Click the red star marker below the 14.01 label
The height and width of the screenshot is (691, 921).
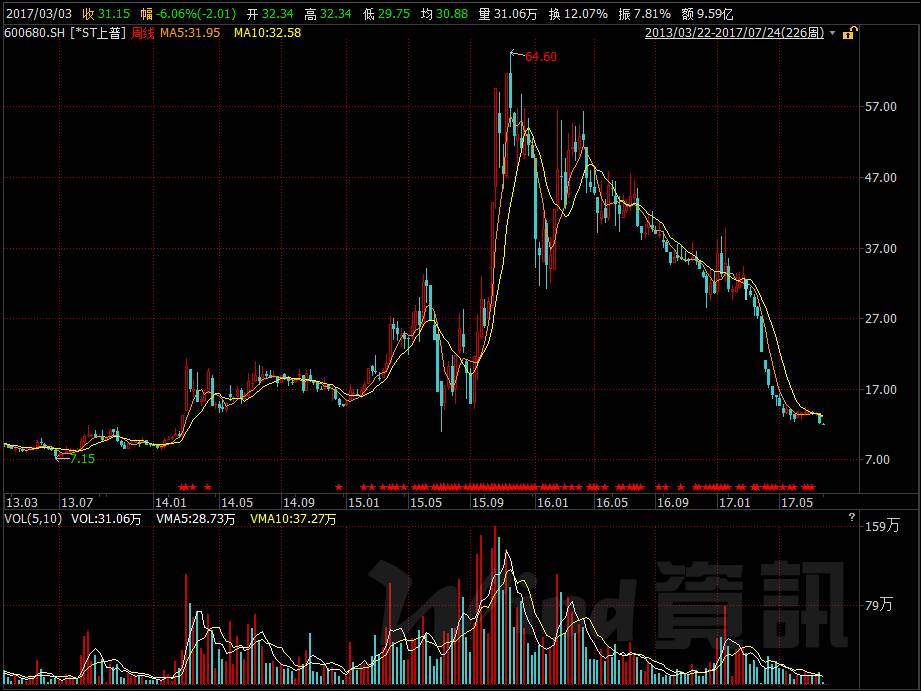(195, 488)
